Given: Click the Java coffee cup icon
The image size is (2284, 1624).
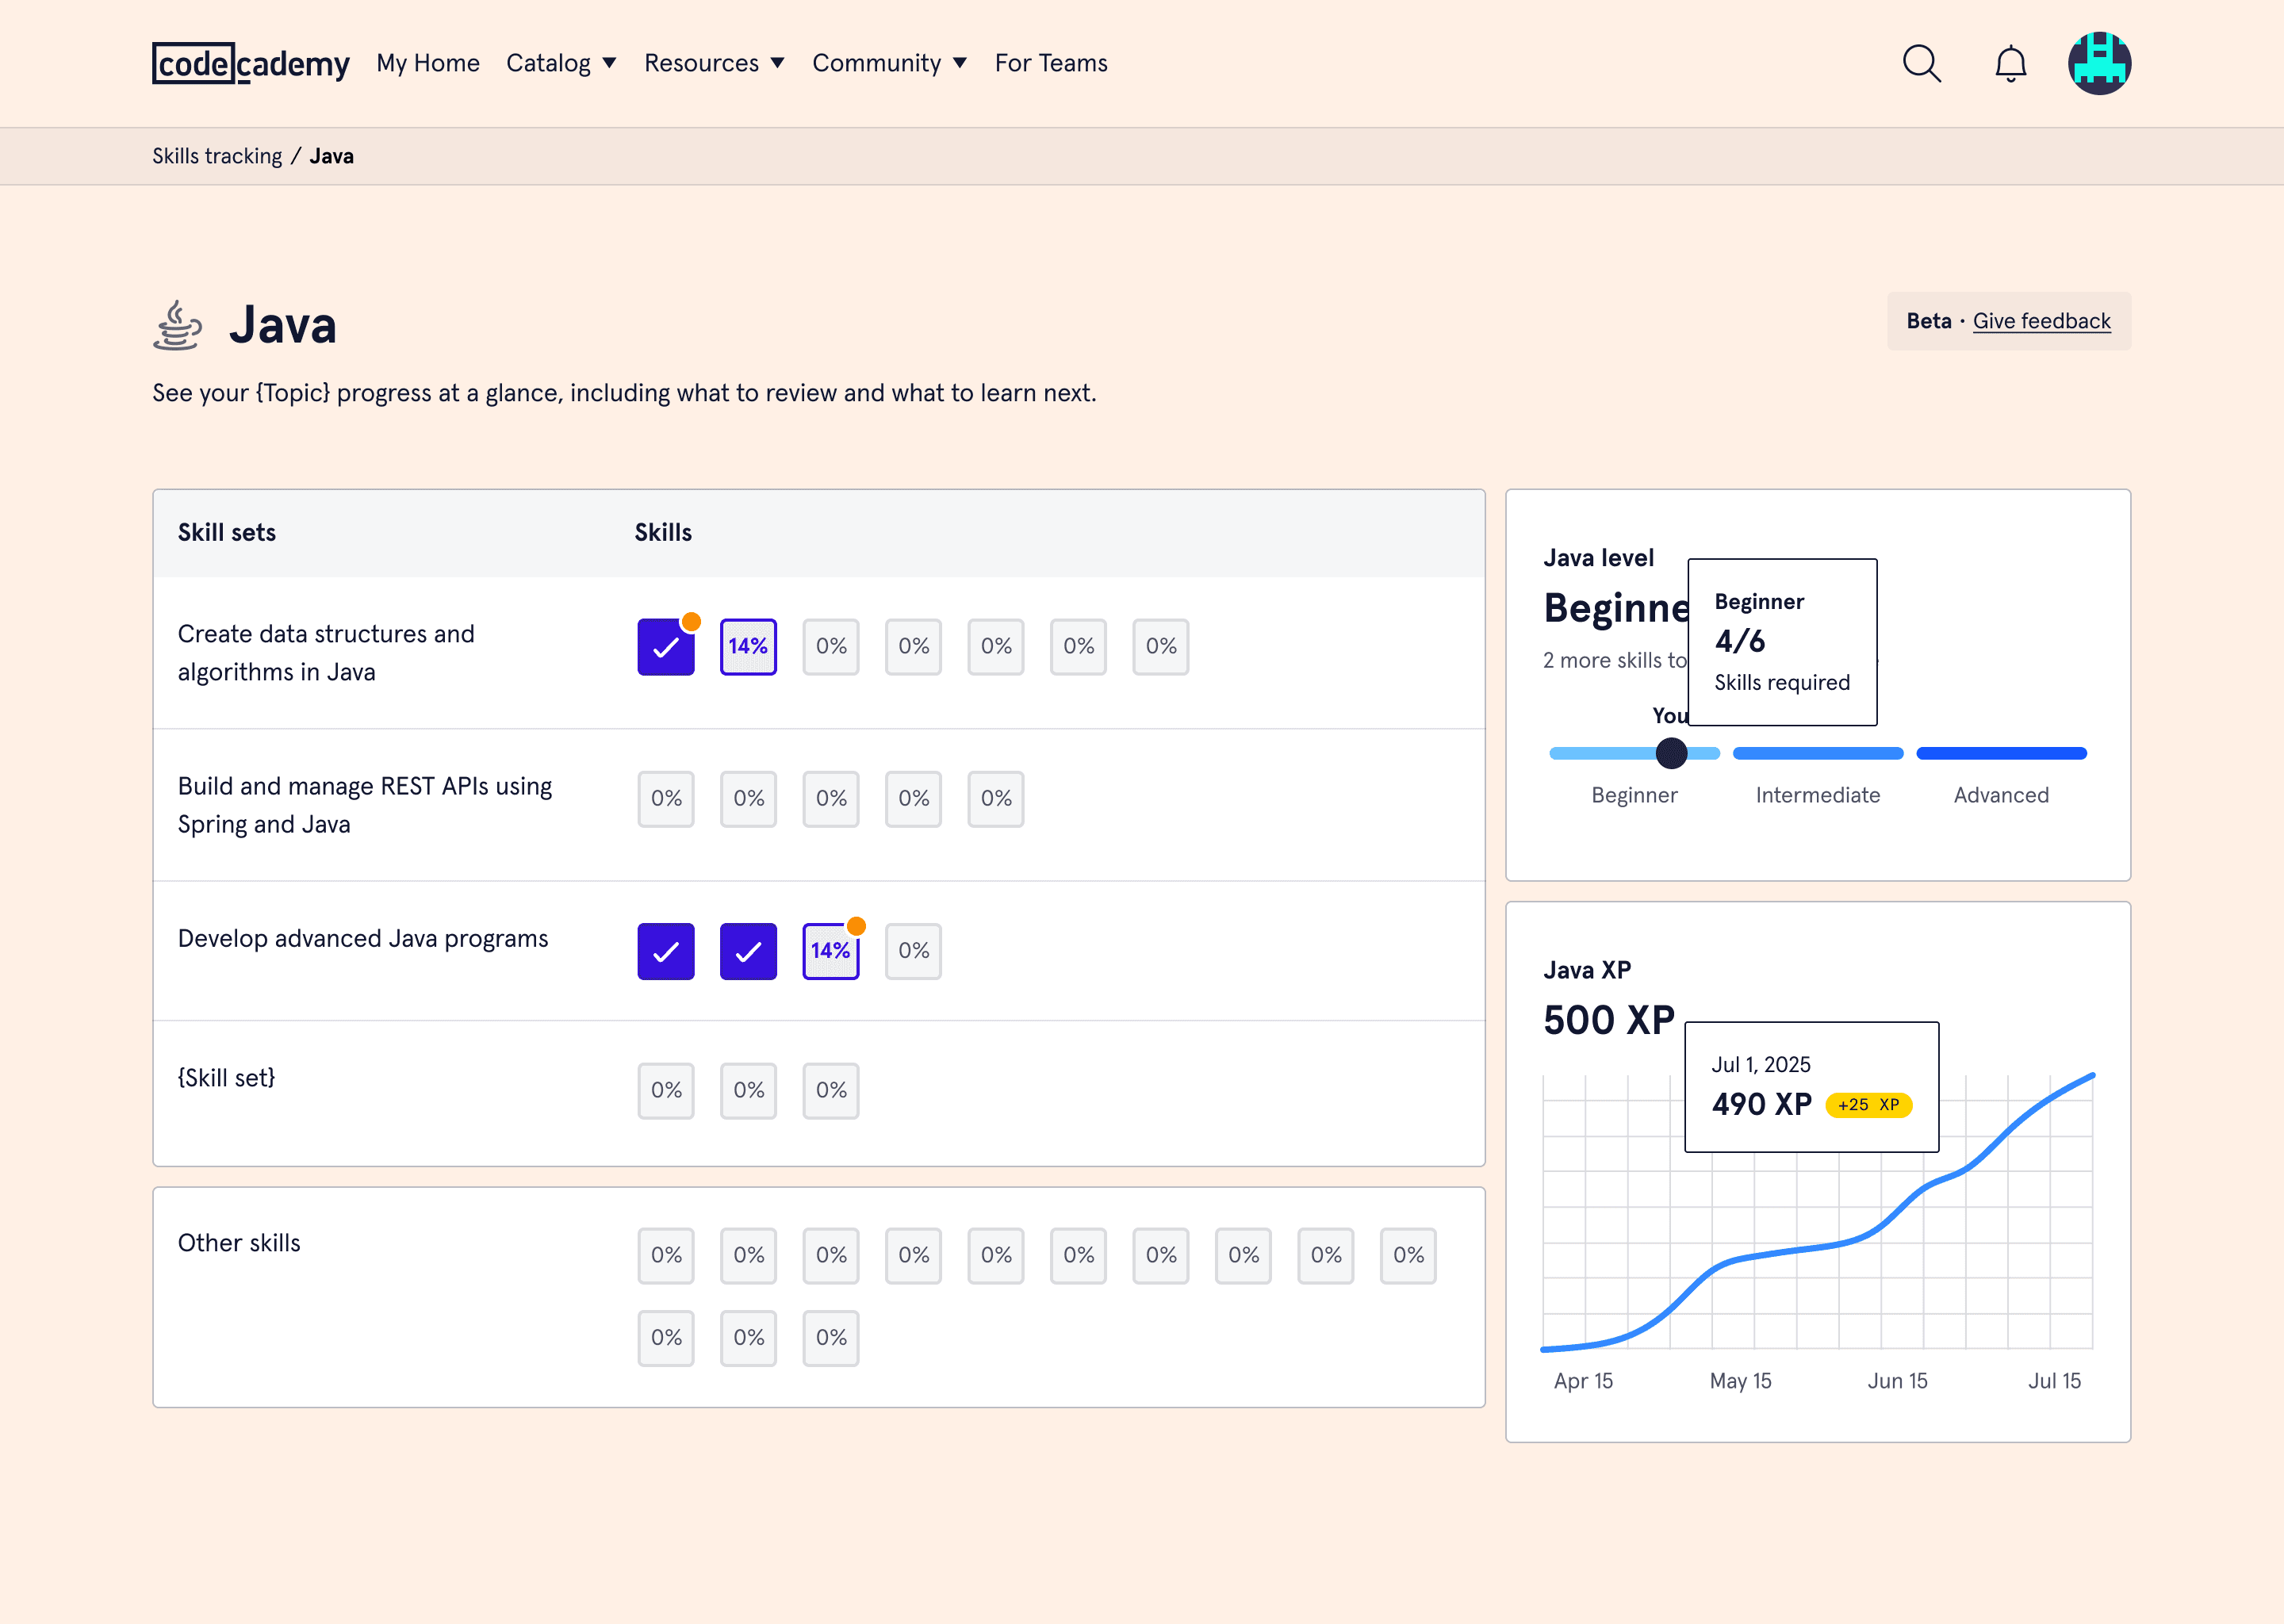Looking at the screenshot, I should pos(177,325).
